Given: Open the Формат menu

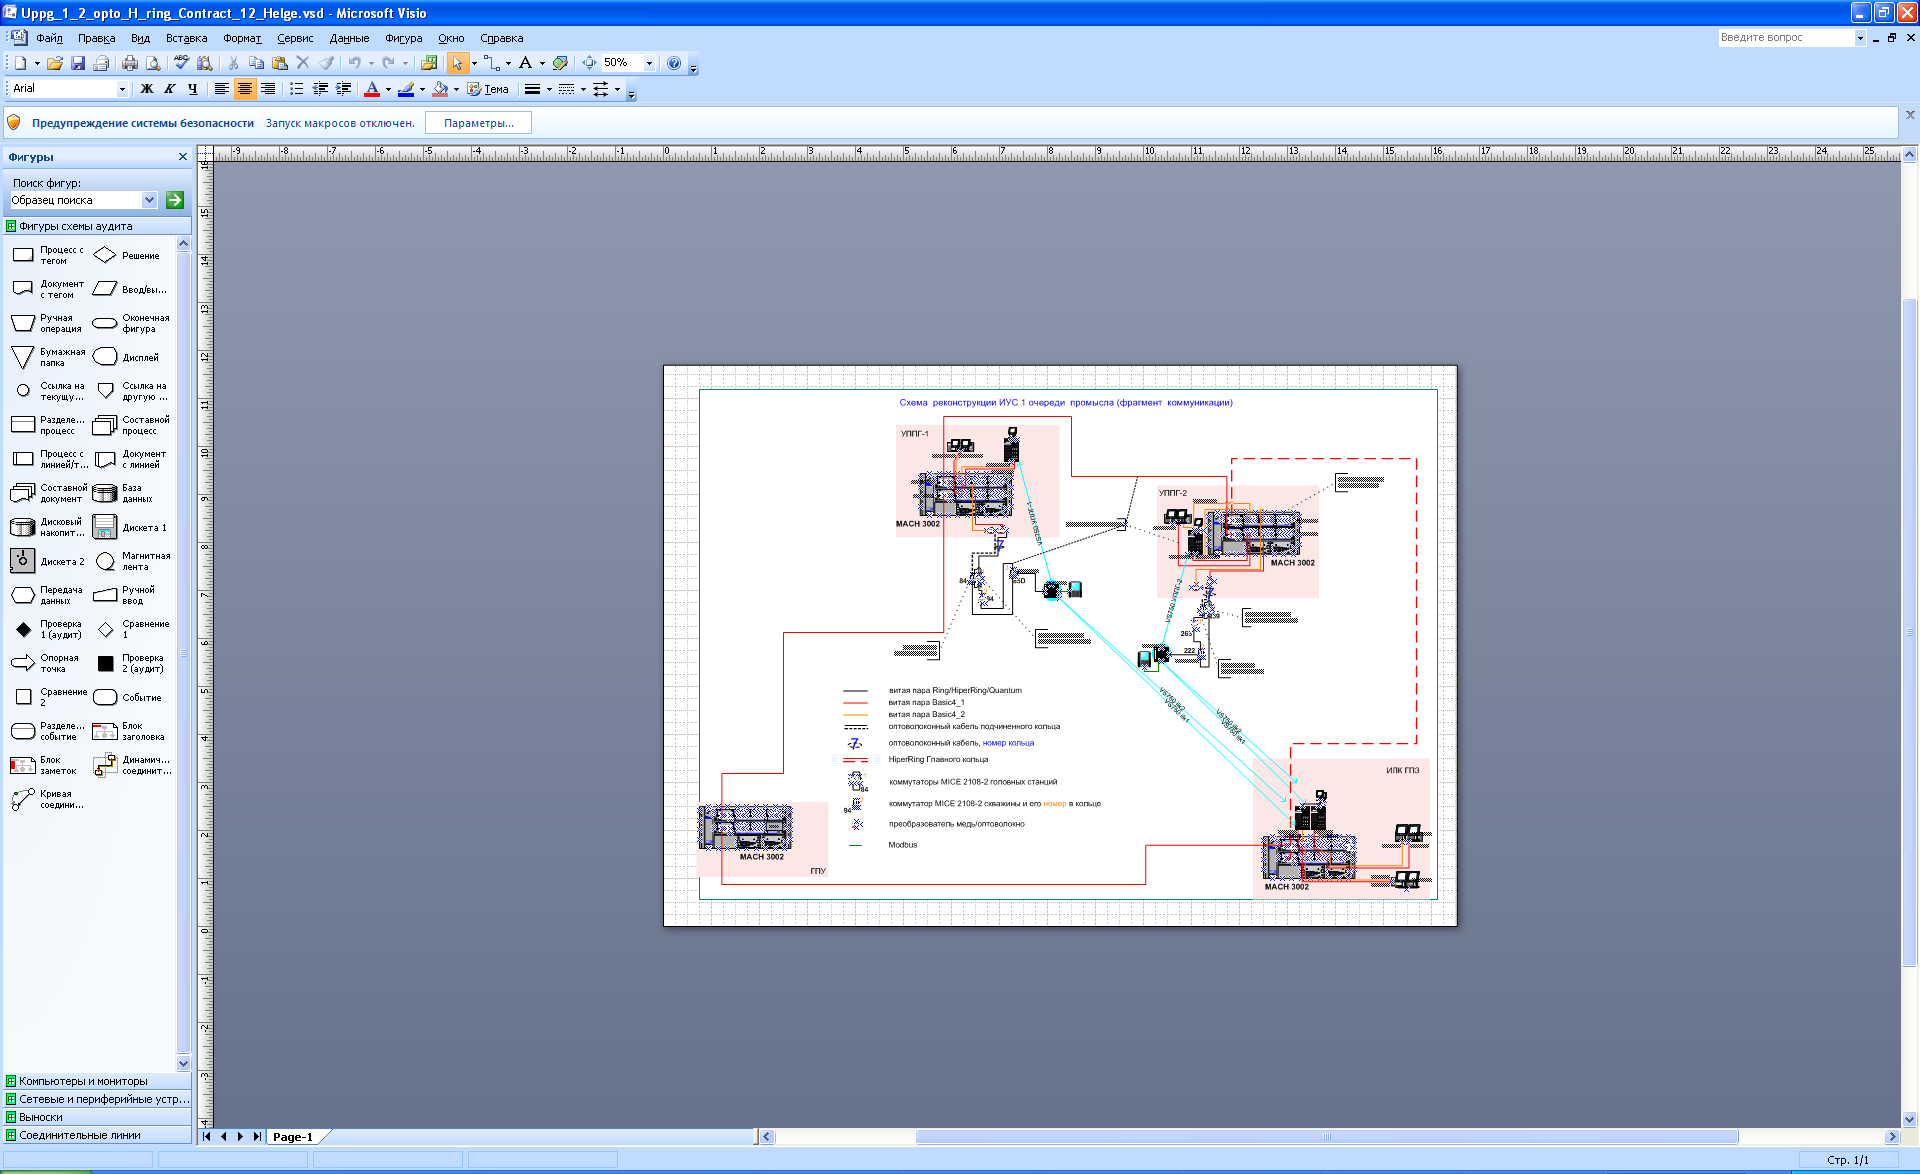Looking at the screenshot, I should 242,38.
